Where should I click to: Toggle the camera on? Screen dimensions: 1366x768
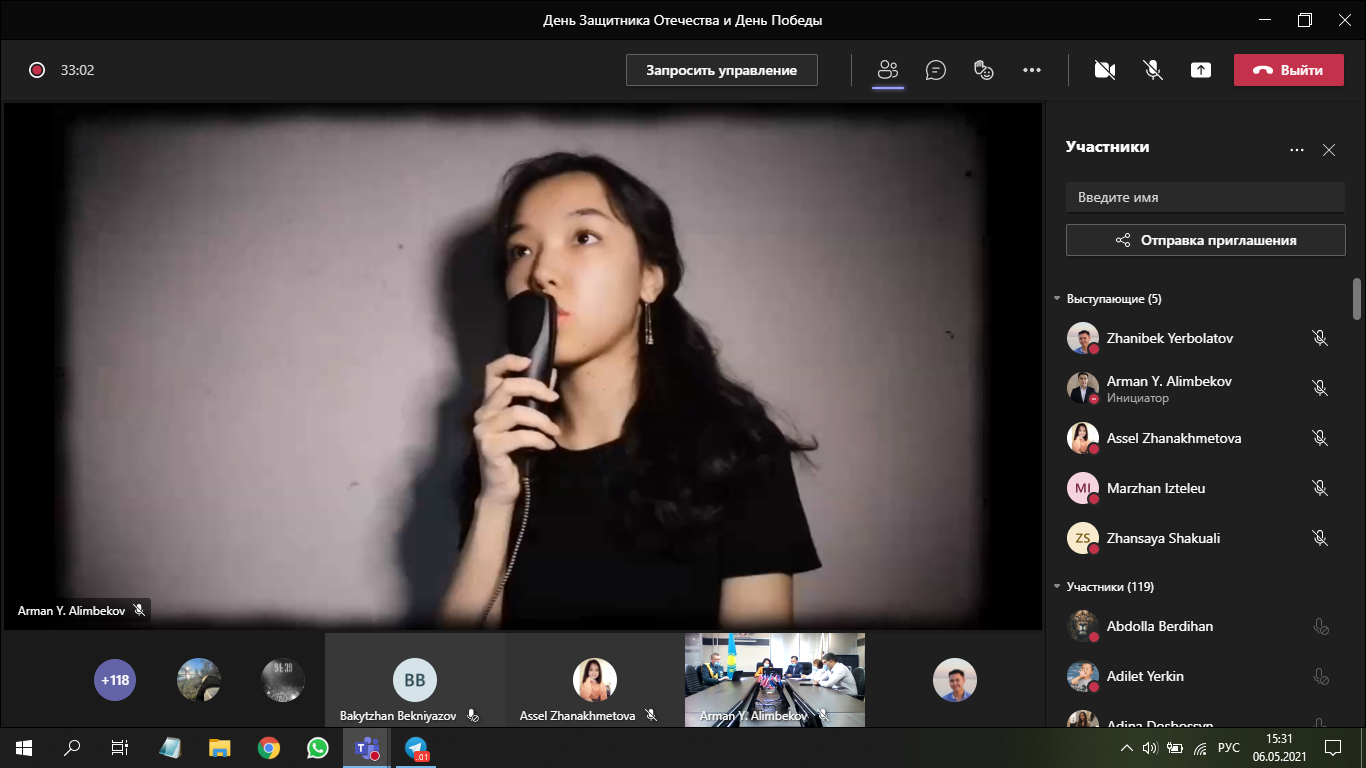point(1105,70)
